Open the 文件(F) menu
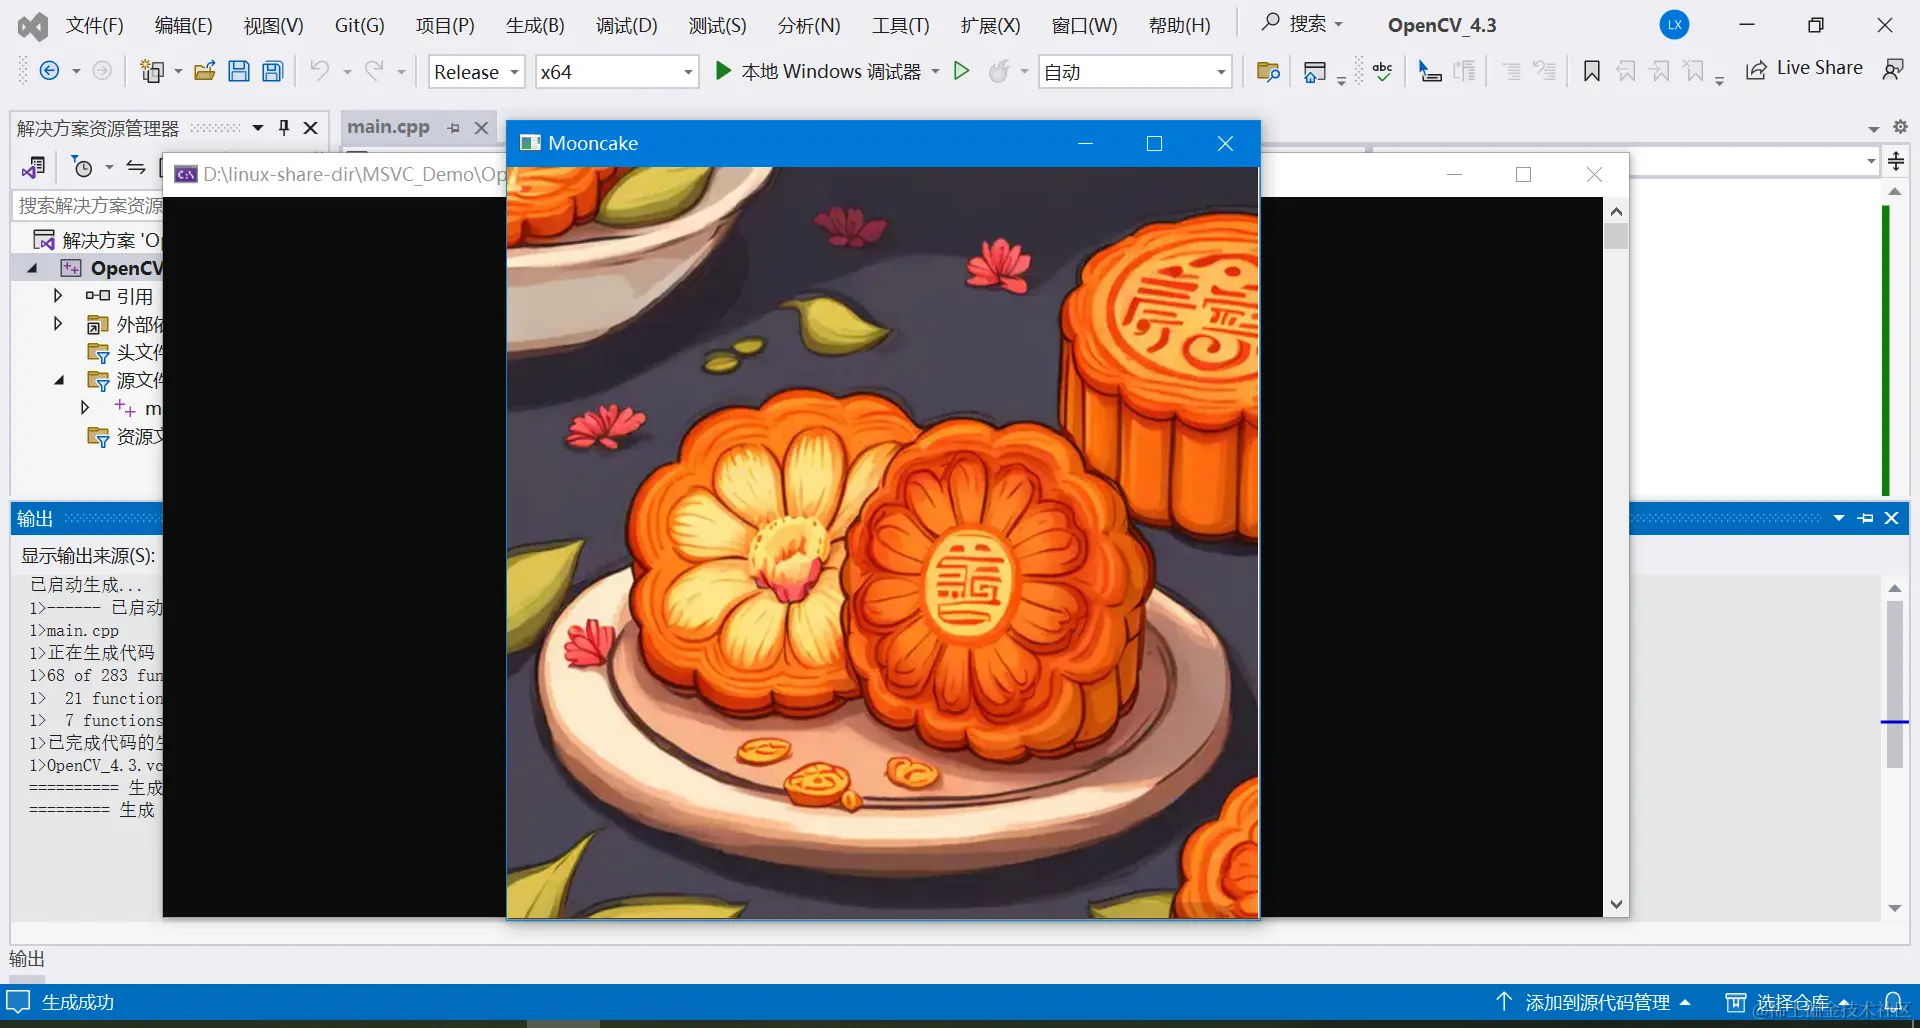This screenshot has height=1028, width=1920. (x=95, y=25)
